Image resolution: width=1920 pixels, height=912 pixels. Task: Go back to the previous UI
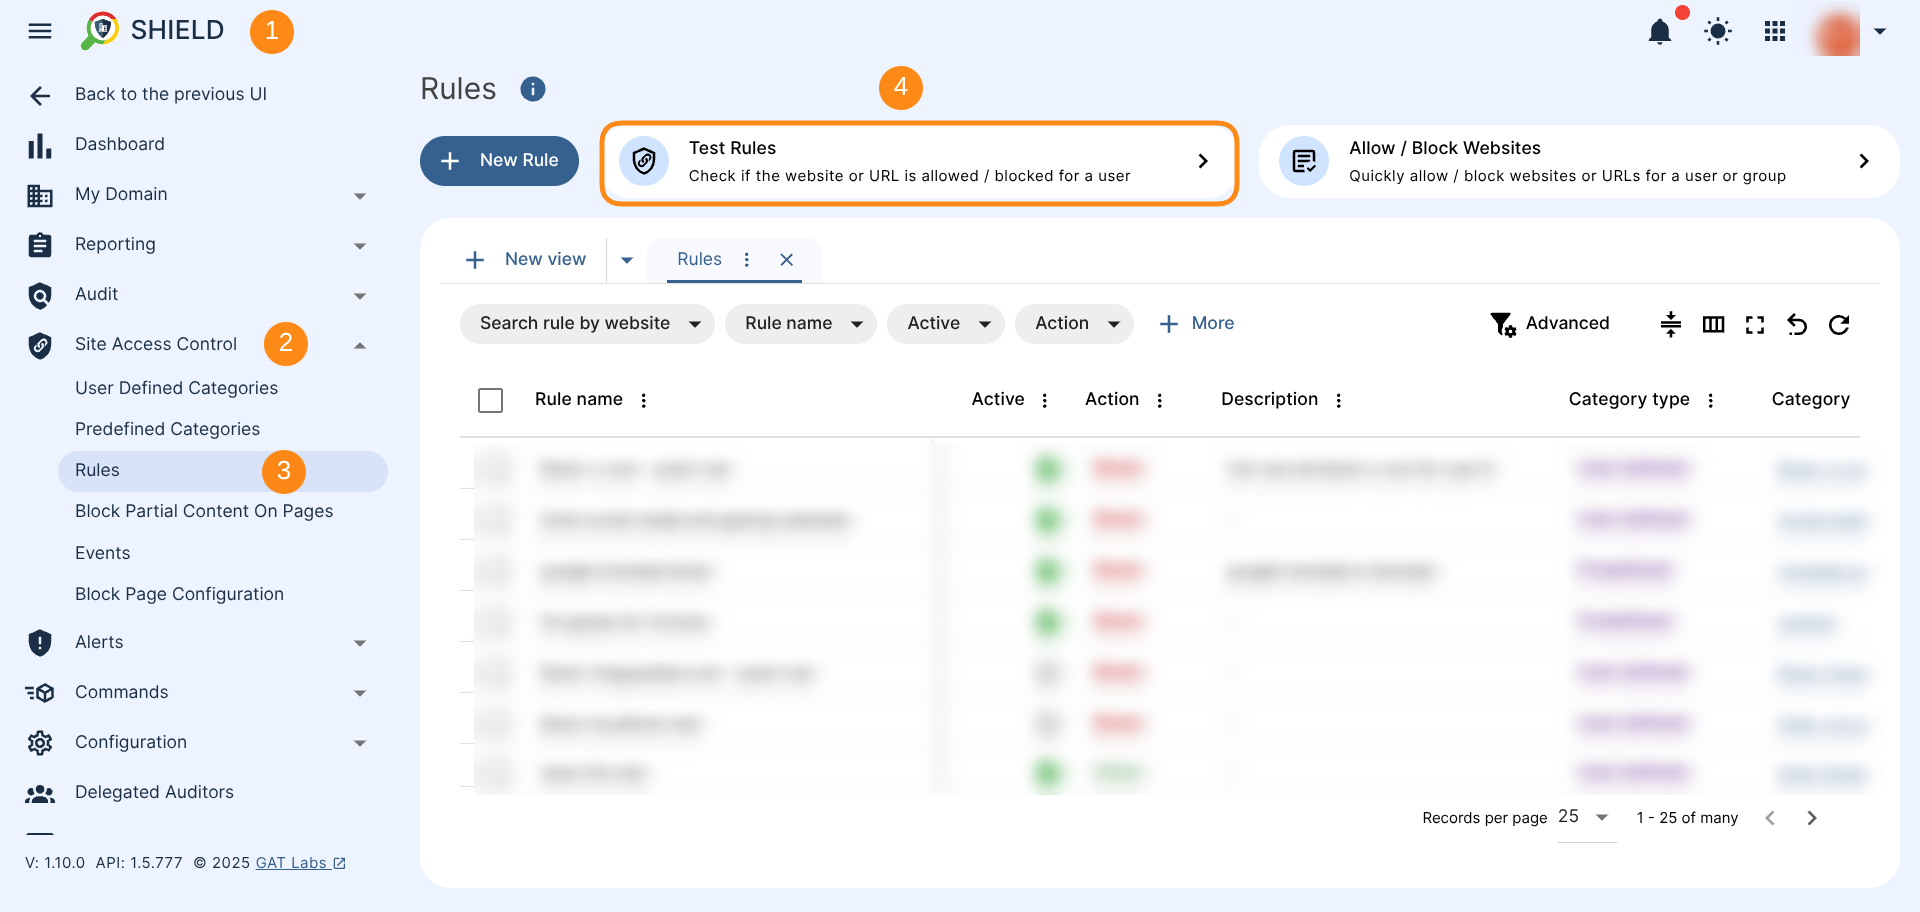pos(171,94)
